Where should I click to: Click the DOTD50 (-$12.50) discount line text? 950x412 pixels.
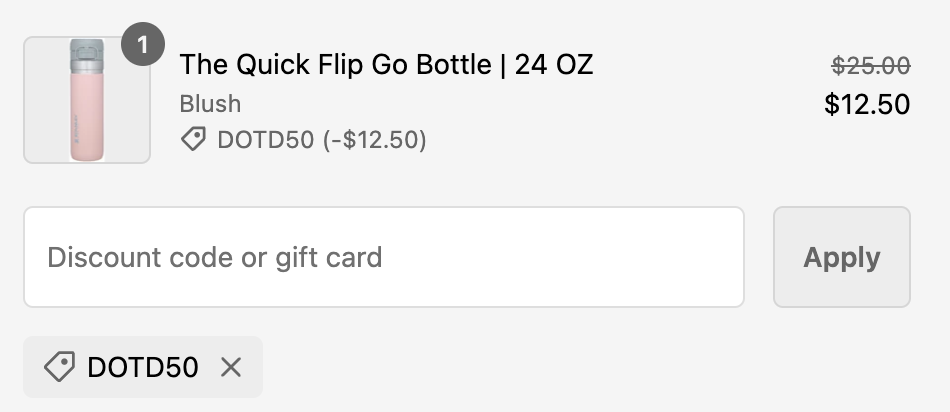322,140
